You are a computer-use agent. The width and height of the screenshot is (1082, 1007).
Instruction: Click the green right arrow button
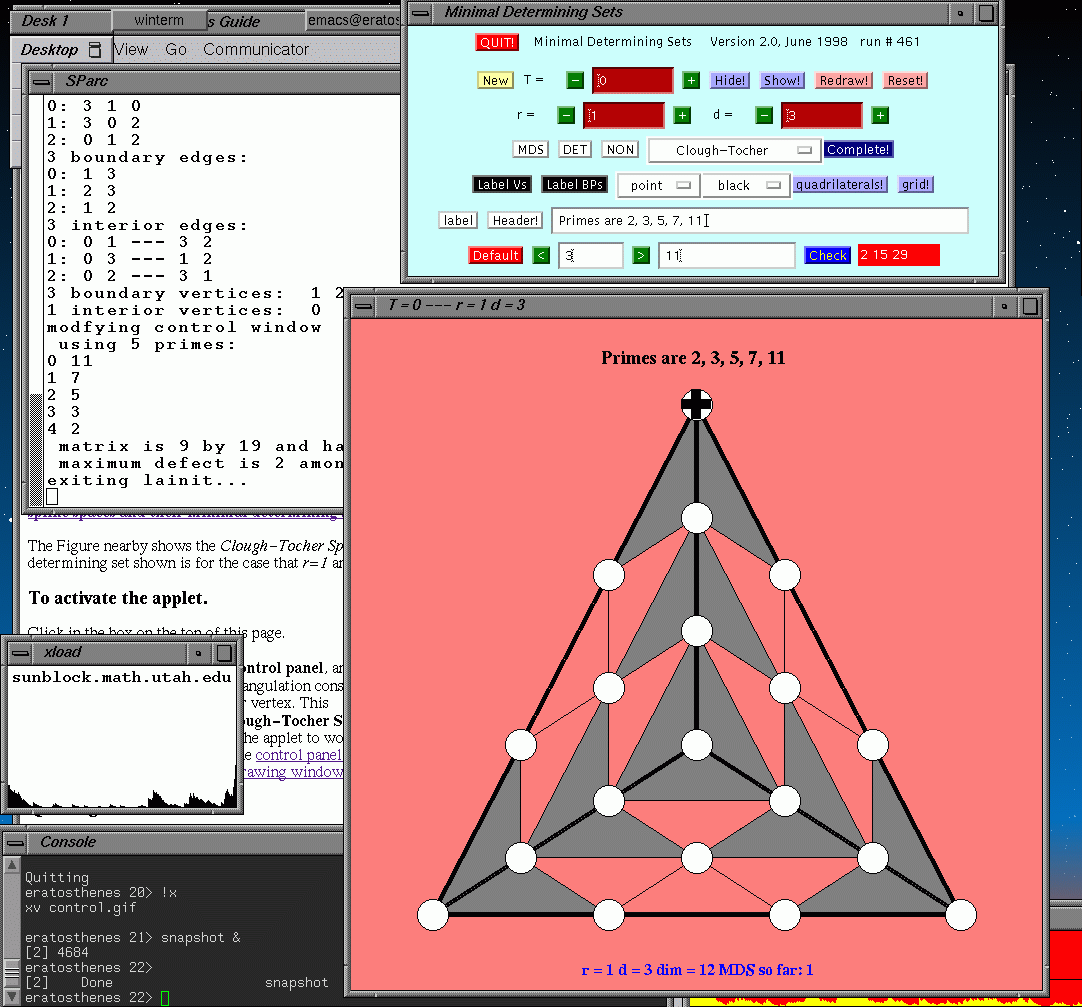tap(641, 256)
